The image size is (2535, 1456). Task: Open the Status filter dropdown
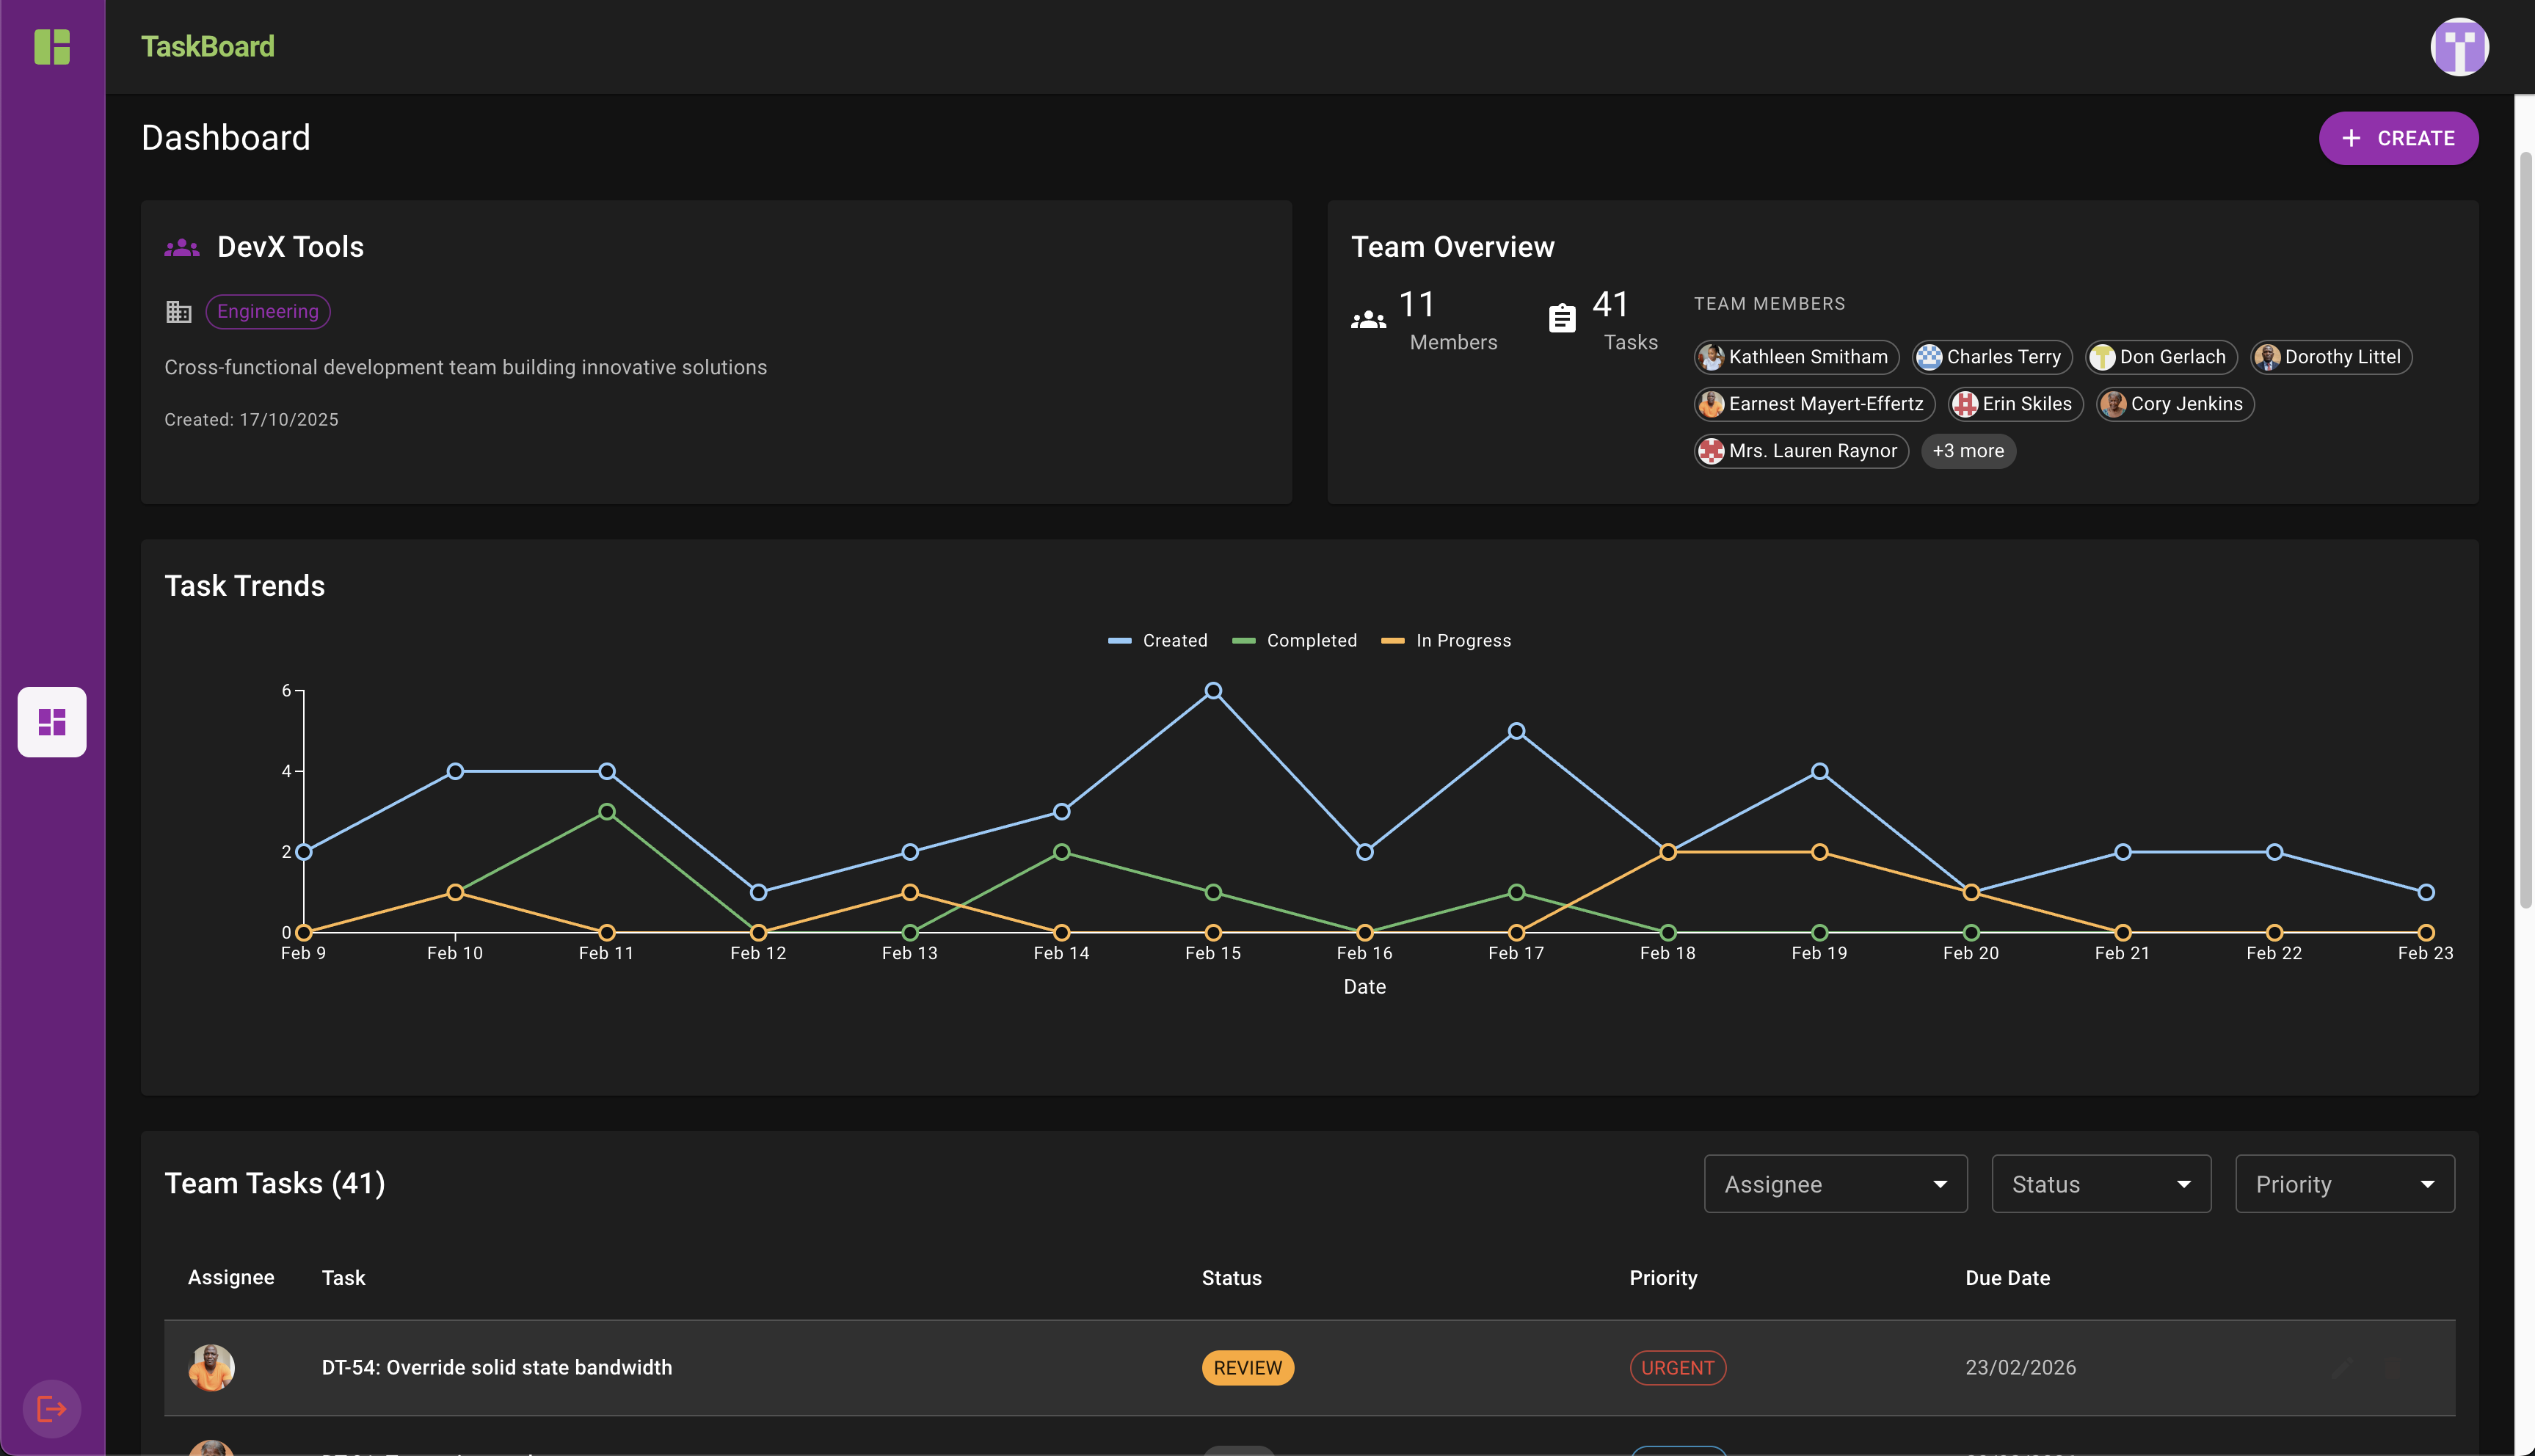click(x=2101, y=1184)
